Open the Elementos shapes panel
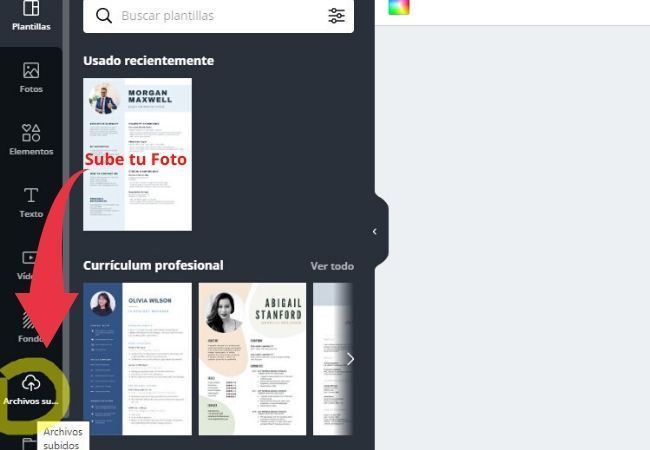 coord(31,140)
